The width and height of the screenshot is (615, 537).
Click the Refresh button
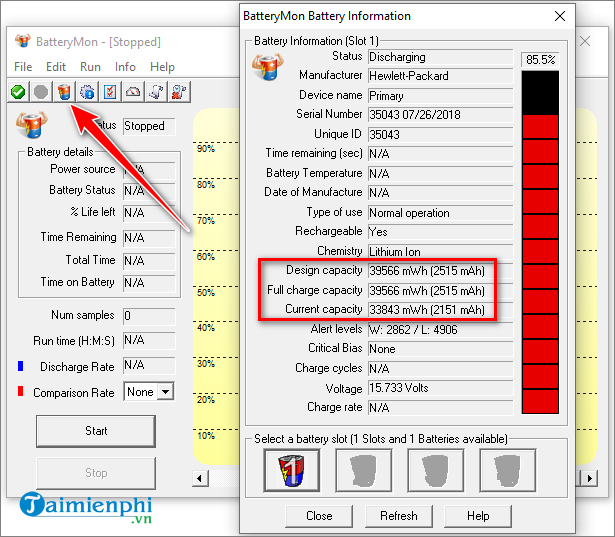click(399, 516)
